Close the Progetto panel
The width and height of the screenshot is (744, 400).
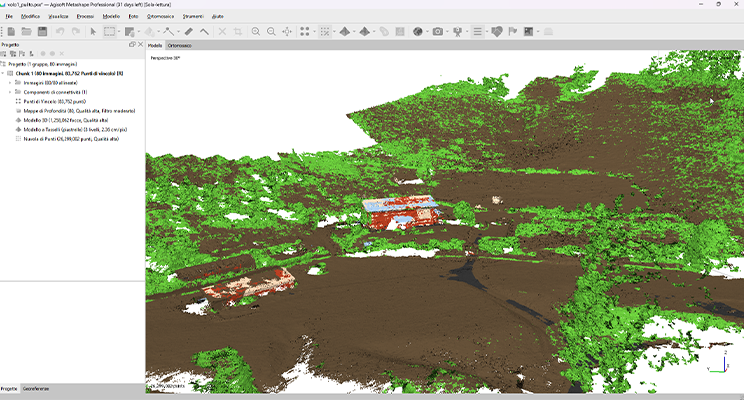141,45
